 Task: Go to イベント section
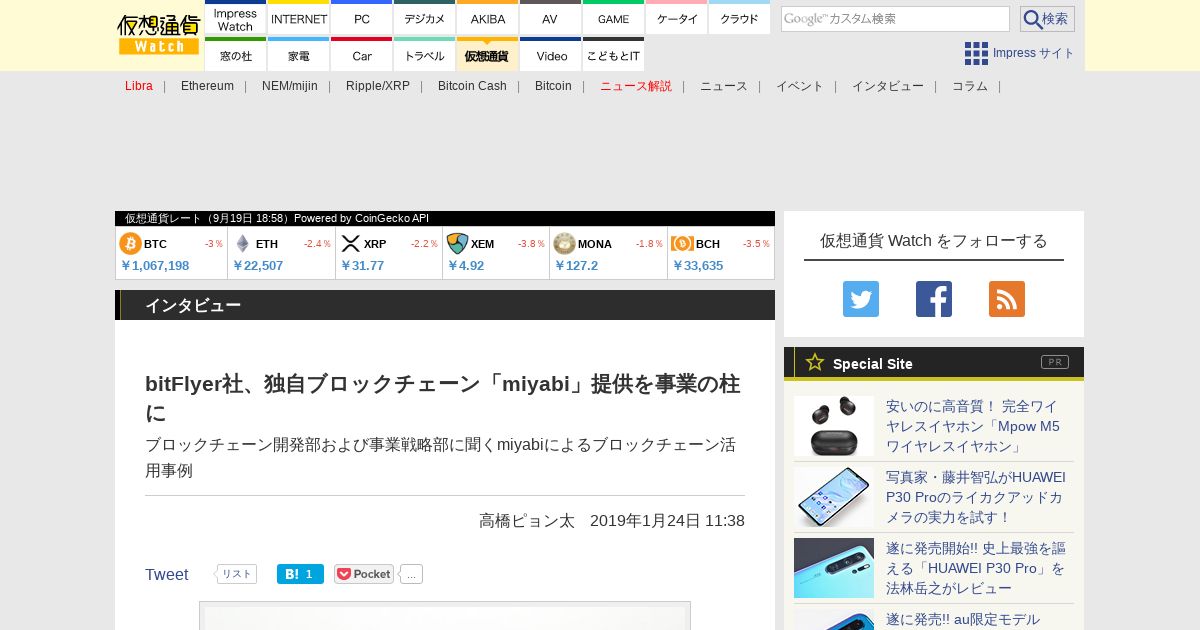click(800, 86)
